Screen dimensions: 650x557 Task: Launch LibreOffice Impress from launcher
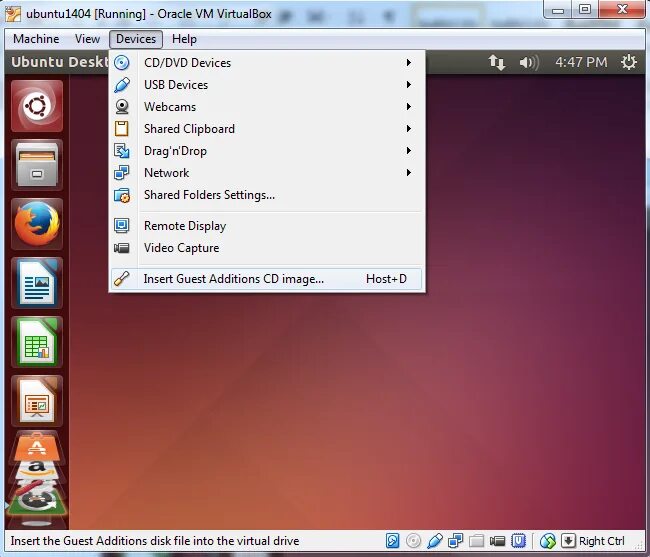(x=37, y=401)
